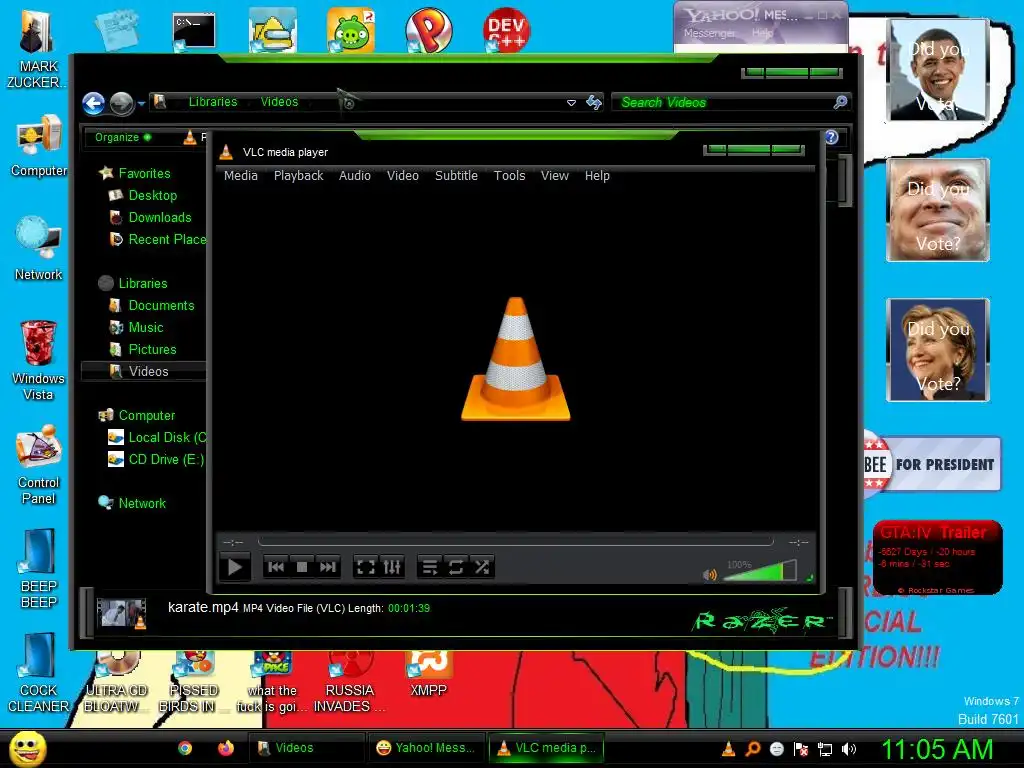Switch to VLC media player taskbar button
Screen dimensions: 1024x768
click(547, 748)
